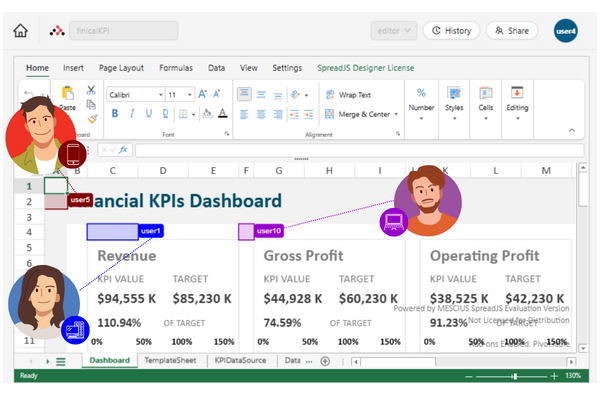Increase font size with large A icon
Screen dimensions: 600x400
(202, 94)
